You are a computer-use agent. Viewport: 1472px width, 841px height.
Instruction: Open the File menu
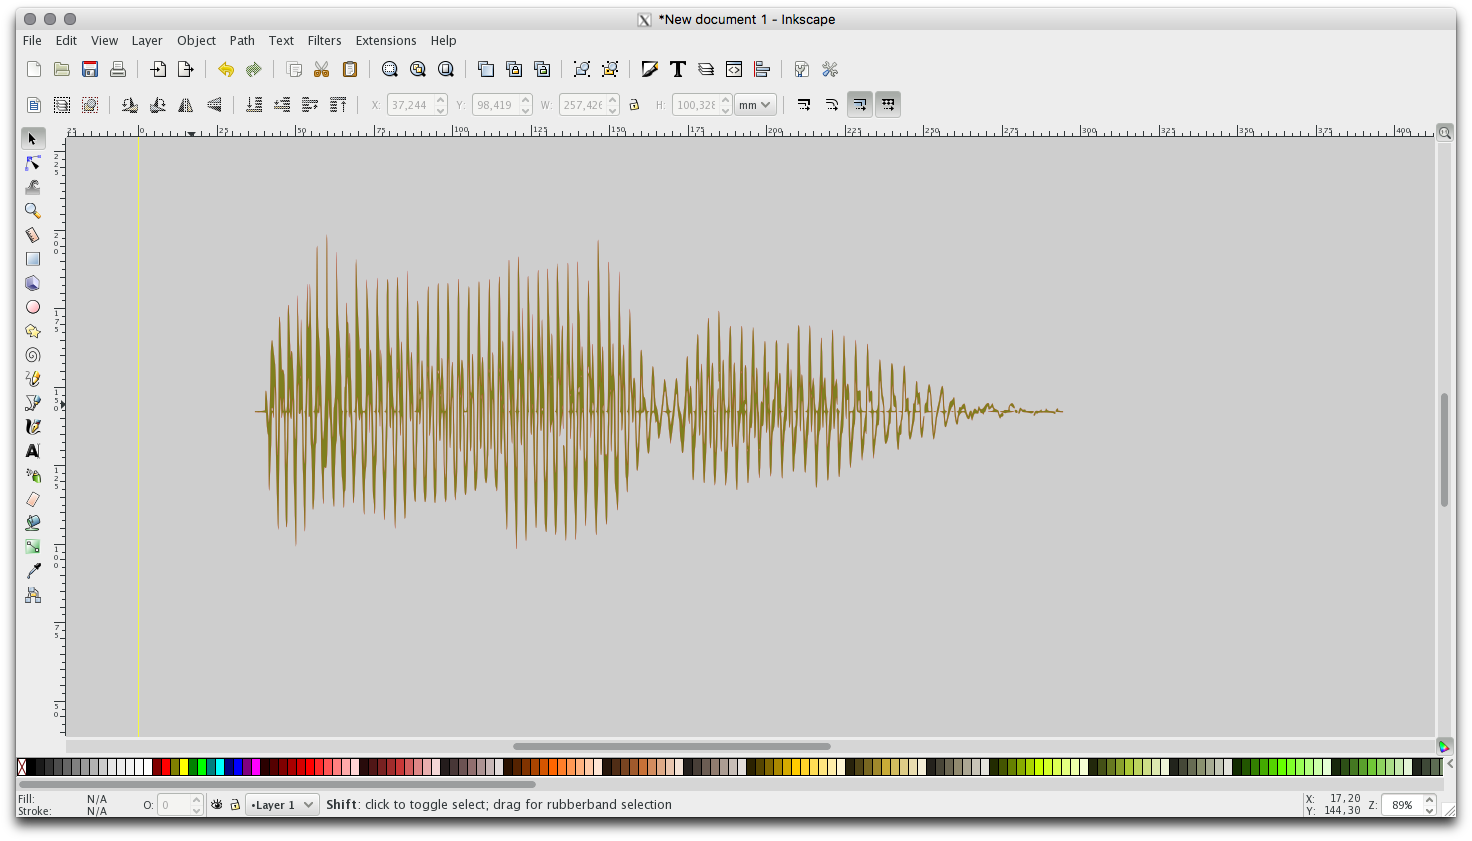tap(32, 41)
